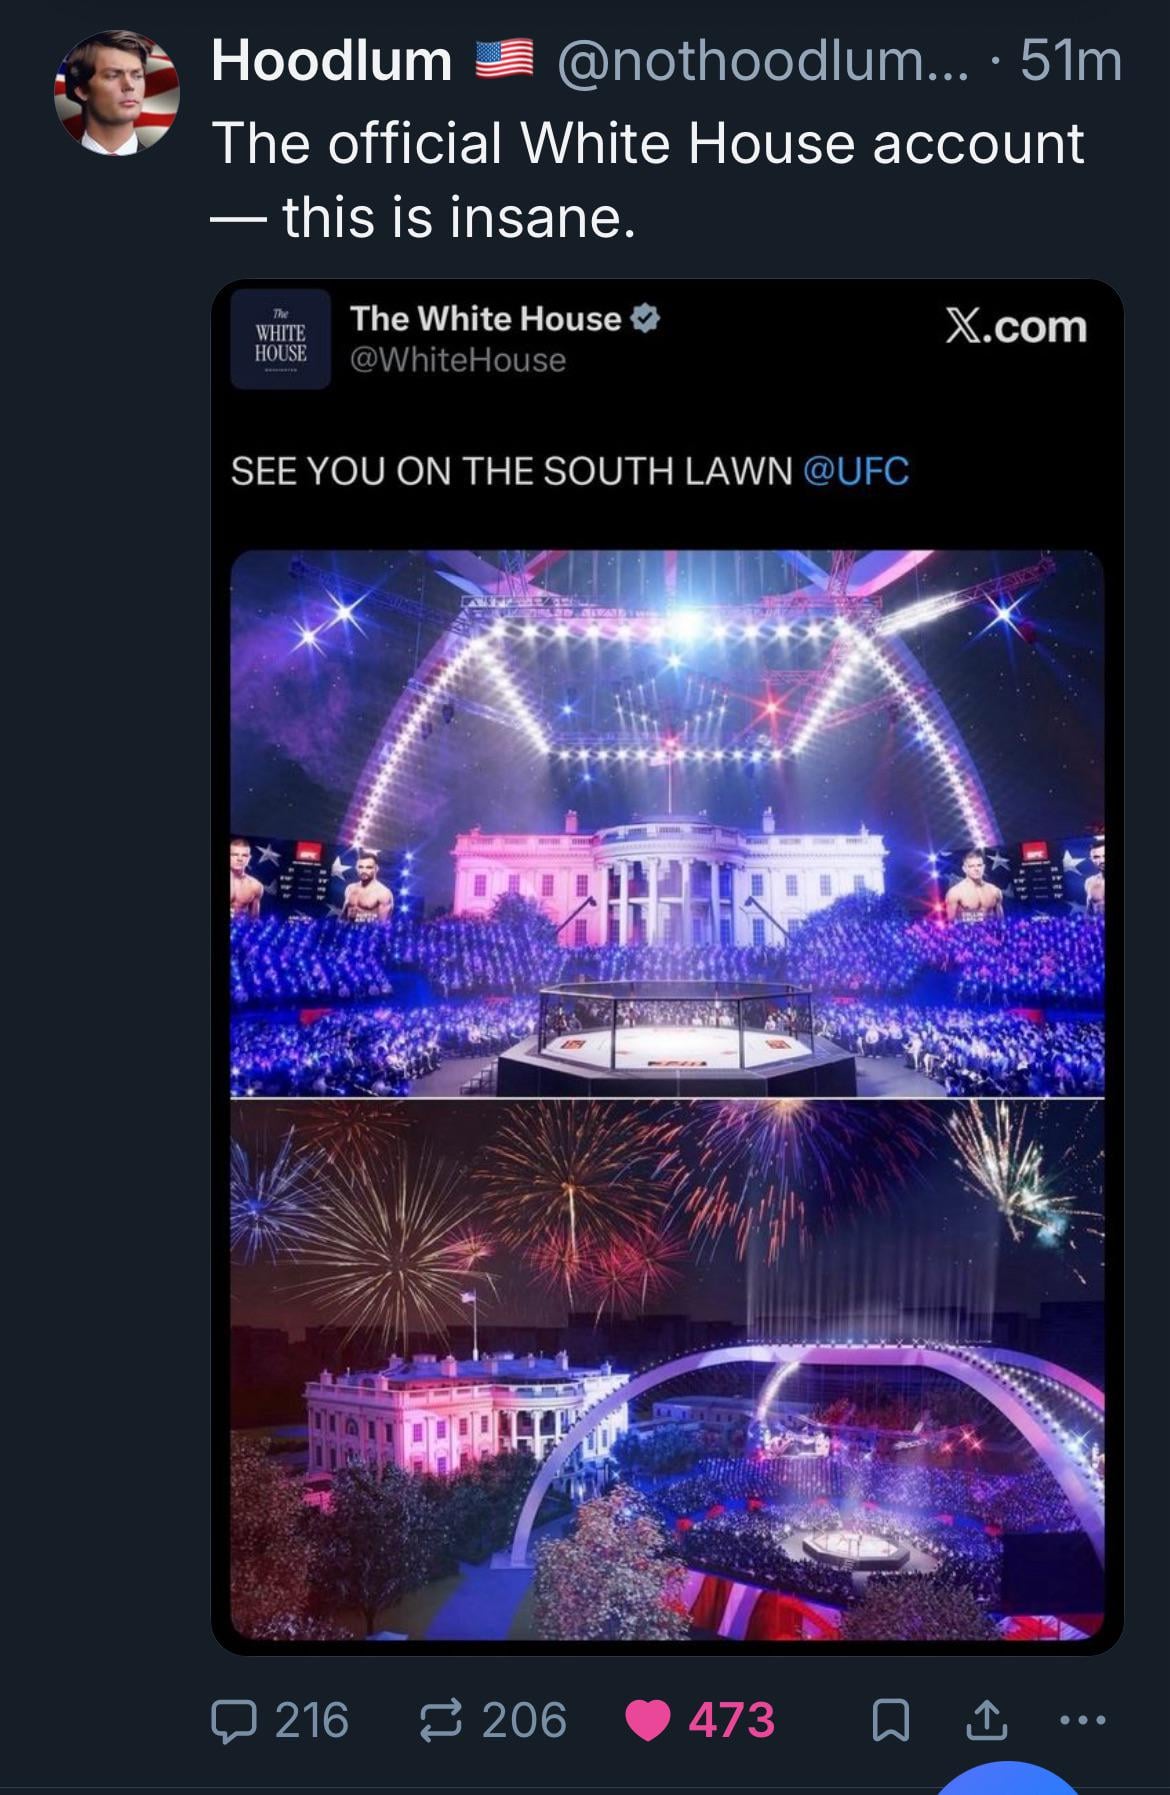Open the three-dot more options menu
This screenshot has height=1795, width=1170.
(1082, 1721)
